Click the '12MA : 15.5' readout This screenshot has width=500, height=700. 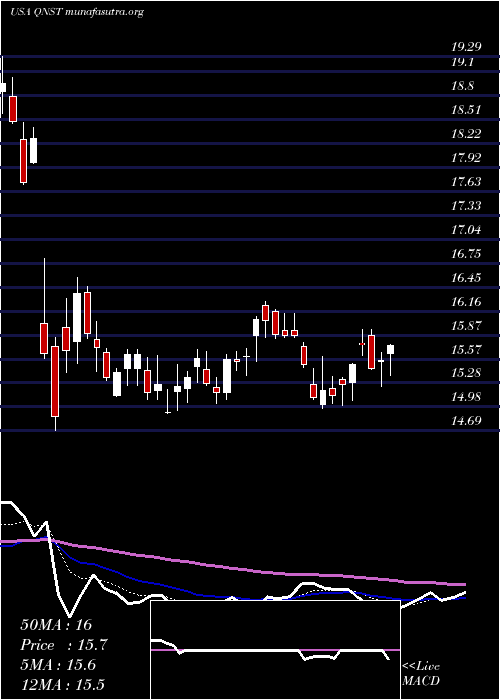coord(62,685)
